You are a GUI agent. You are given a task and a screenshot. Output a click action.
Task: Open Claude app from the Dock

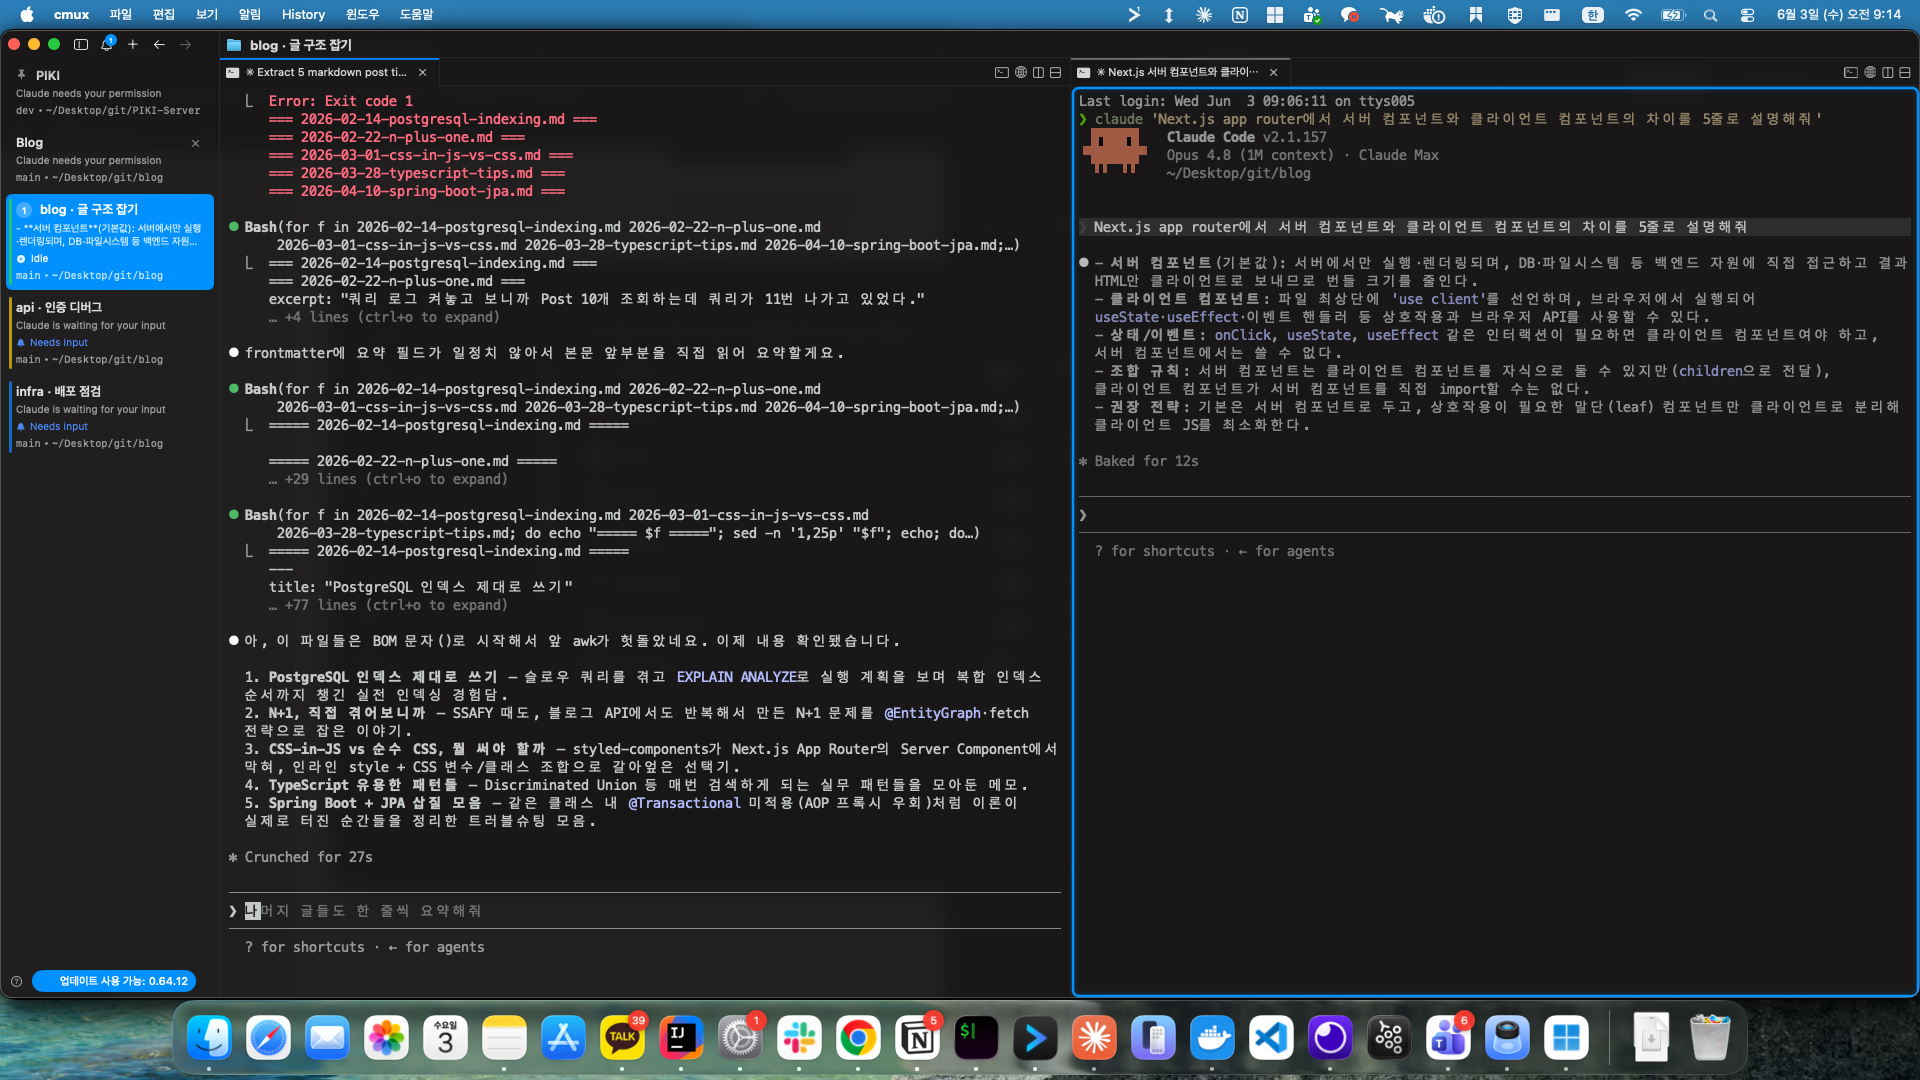(x=1094, y=1038)
